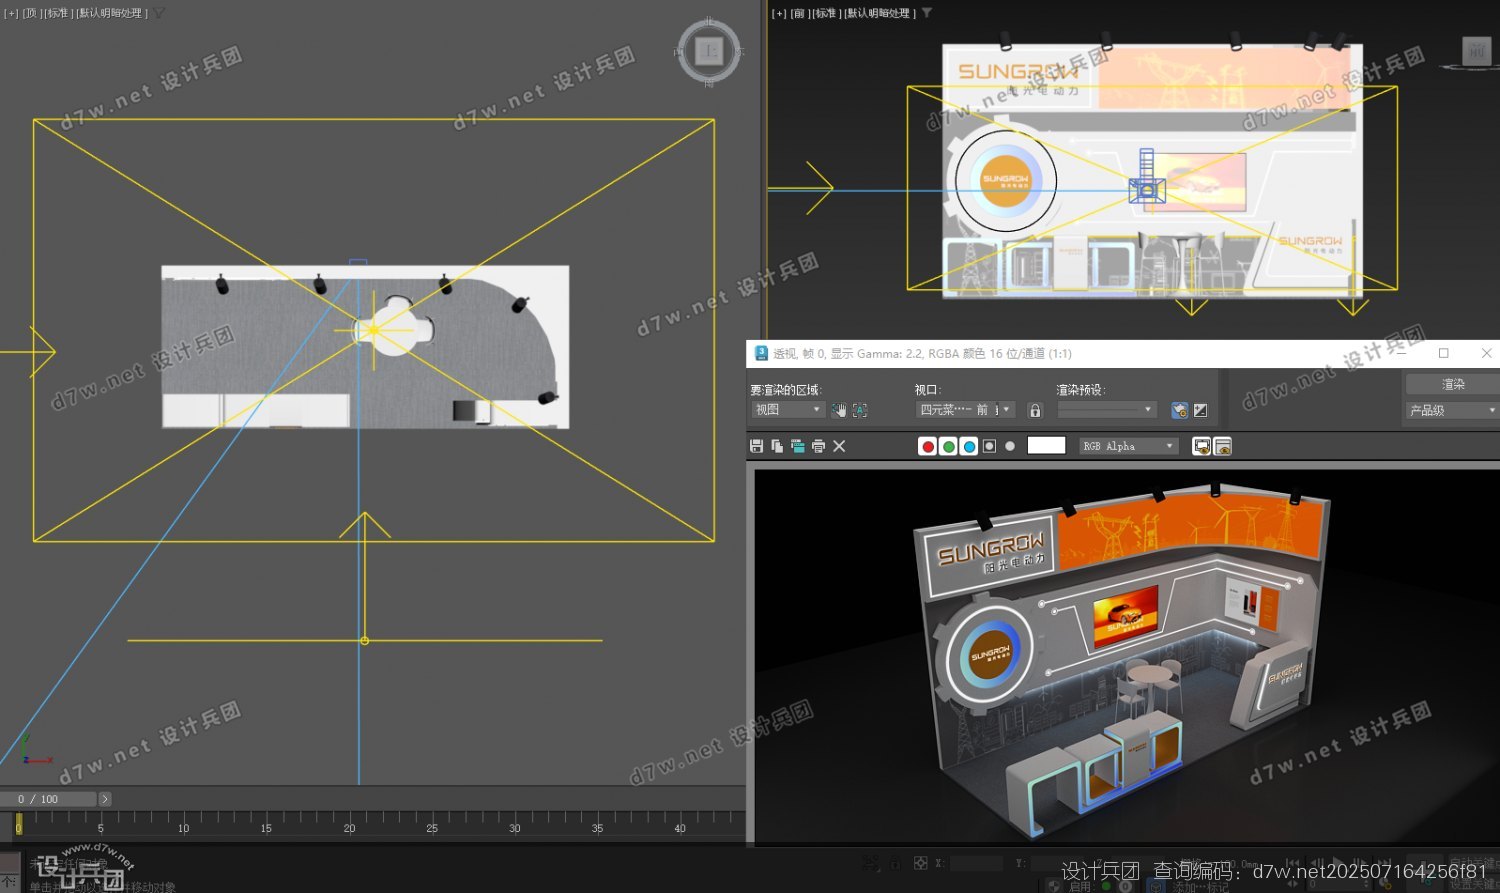Screen dimensions: 1500x893
Task: Toggle the UI overlay icon
Action: (x=1202, y=446)
